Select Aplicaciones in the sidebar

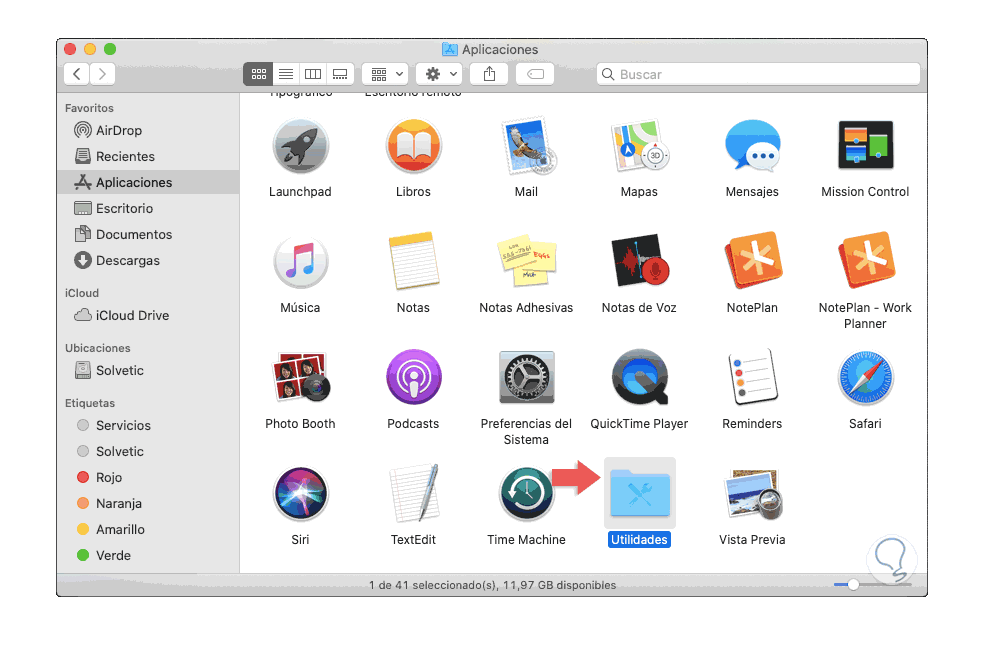[148, 182]
